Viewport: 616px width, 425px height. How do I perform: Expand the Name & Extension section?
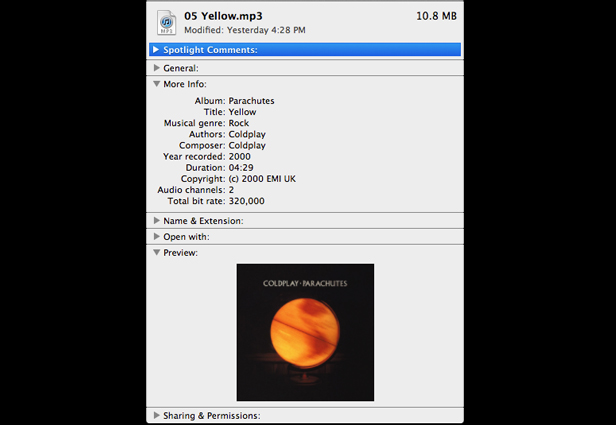[x=156, y=220]
